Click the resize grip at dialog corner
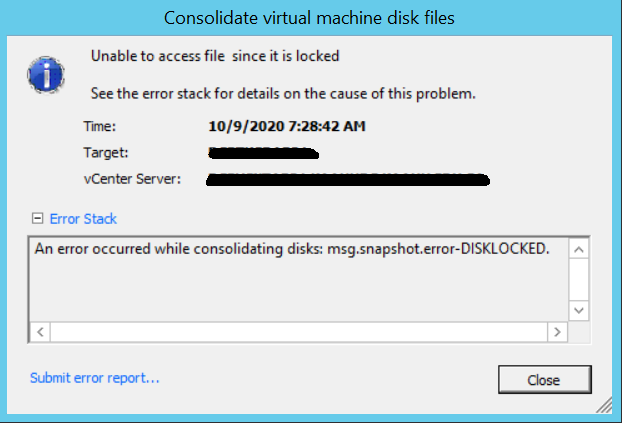622x423 pixels. [x=604, y=406]
